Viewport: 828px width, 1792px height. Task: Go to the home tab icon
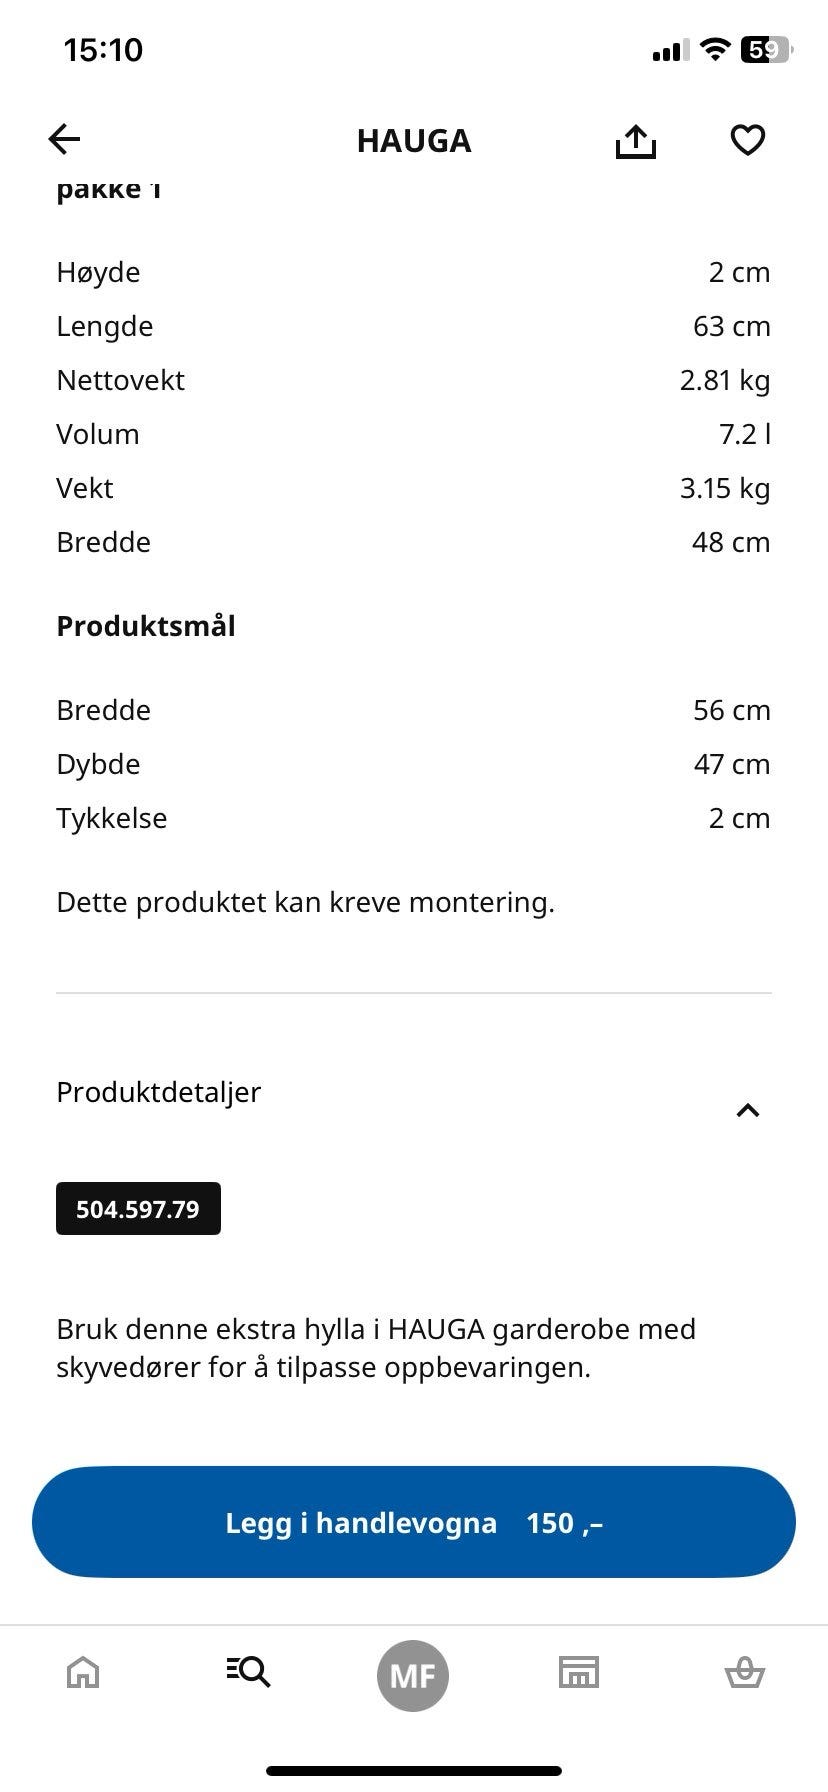click(83, 1671)
